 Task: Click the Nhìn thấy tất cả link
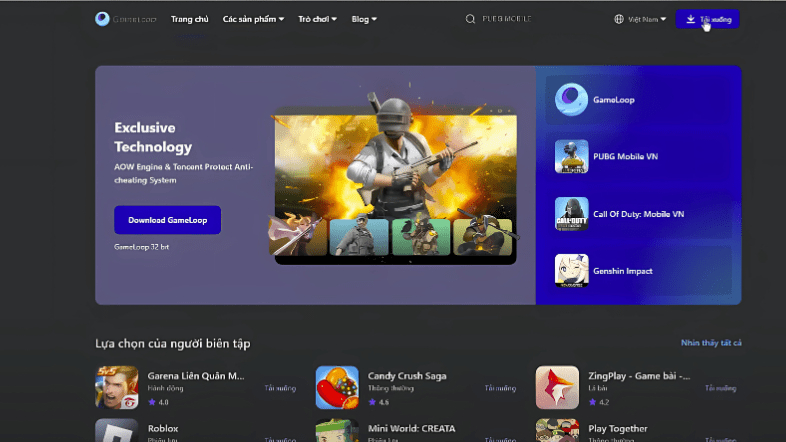711,343
